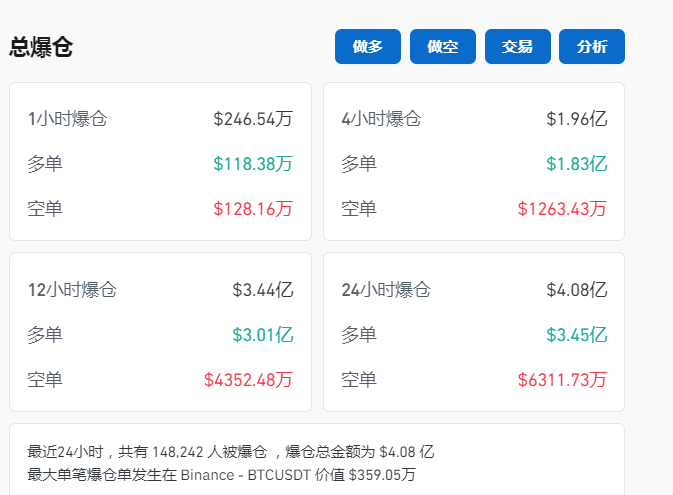Screen dimensions: 673x495
Task: Click the $1.96亿 four-hour total
Action: [x=576, y=119]
